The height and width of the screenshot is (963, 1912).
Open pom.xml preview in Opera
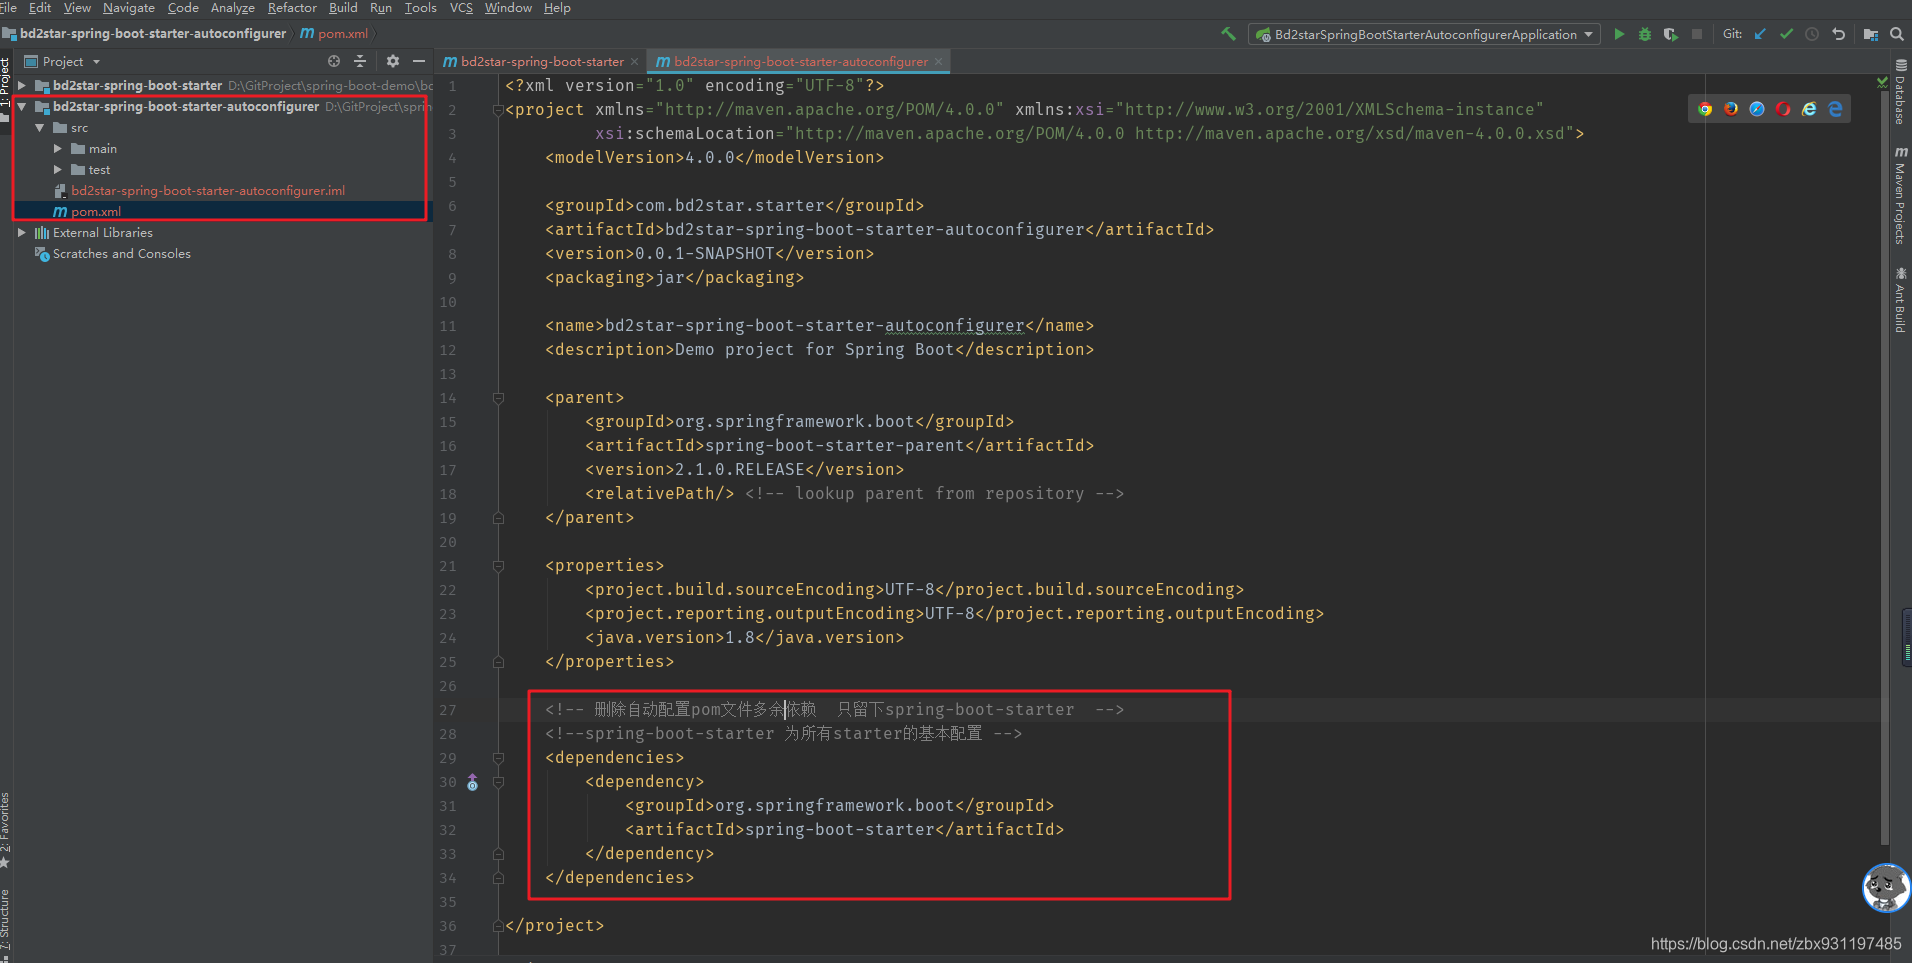click(x=1783, y=109)
